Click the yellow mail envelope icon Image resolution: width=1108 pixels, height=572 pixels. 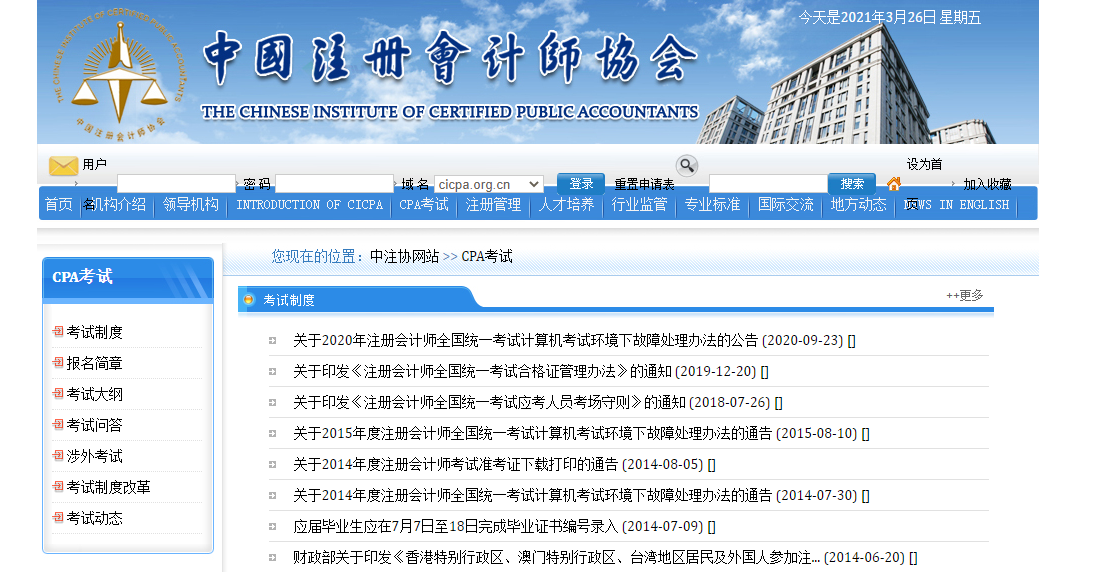(64, 166)
